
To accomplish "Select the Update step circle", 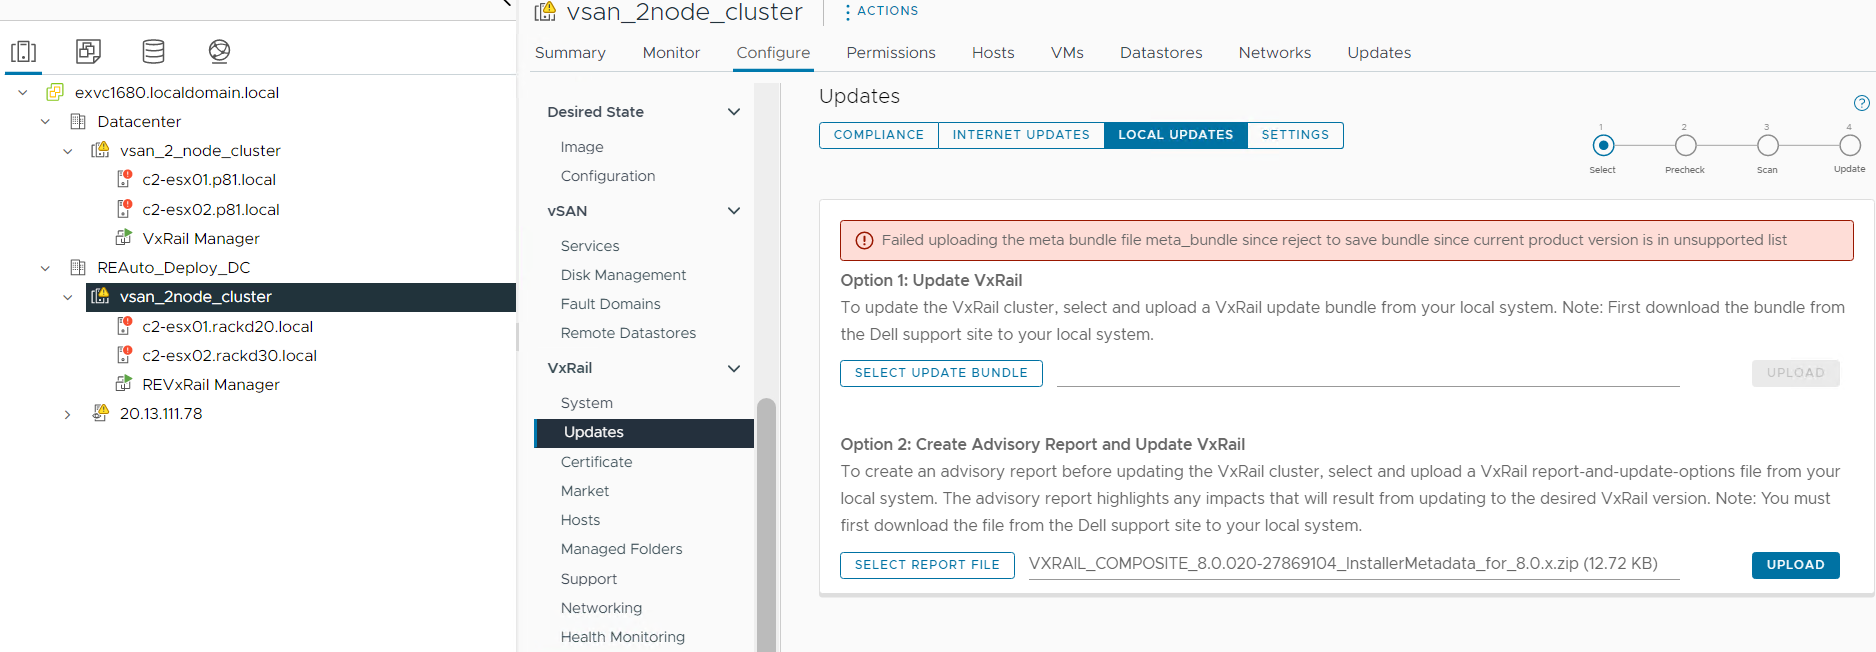I will [x=1850, y=145].
